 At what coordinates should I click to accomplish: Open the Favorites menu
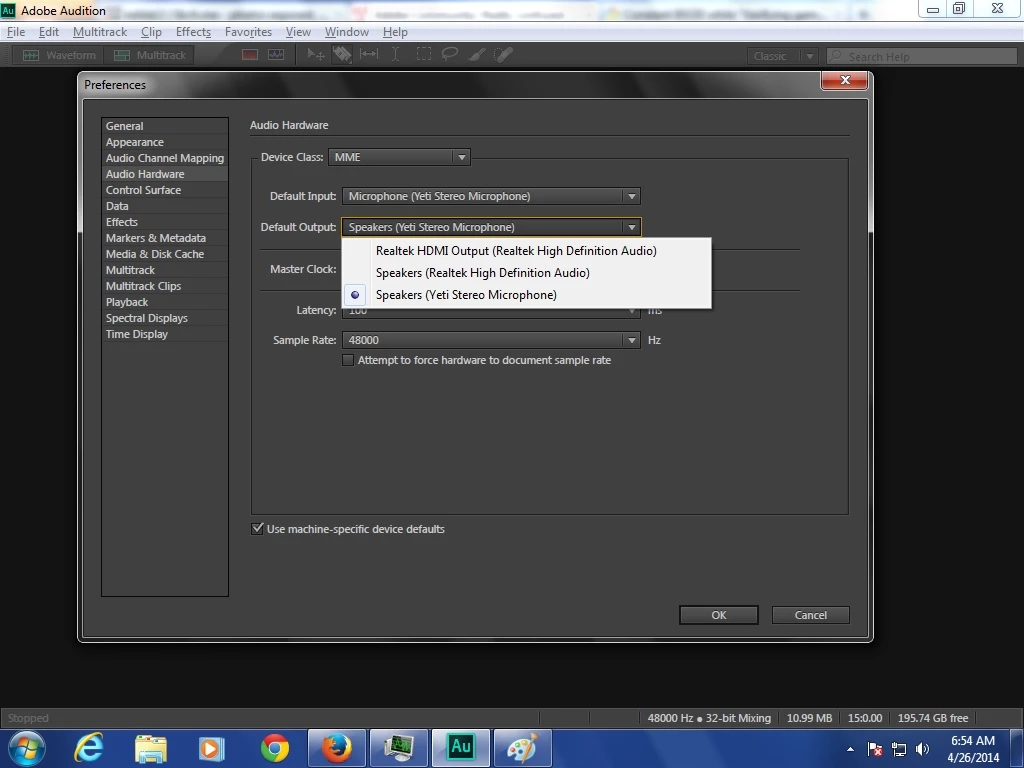pyautogui.click(x=248, y=32)
